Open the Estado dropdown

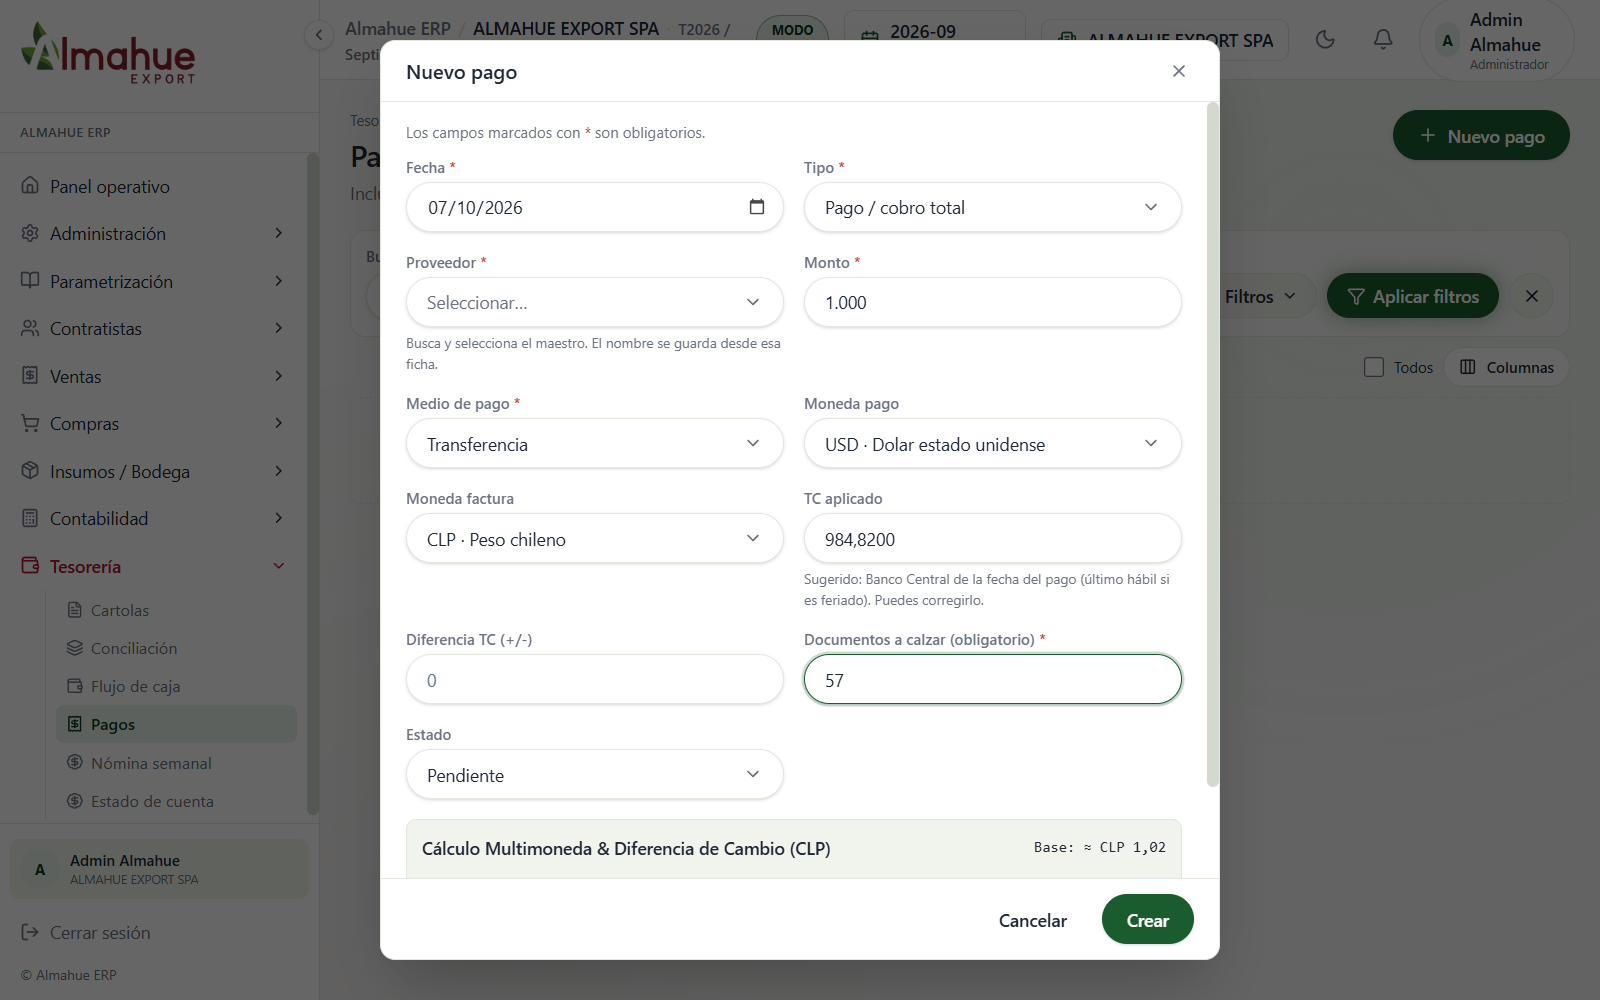point(595,774)
